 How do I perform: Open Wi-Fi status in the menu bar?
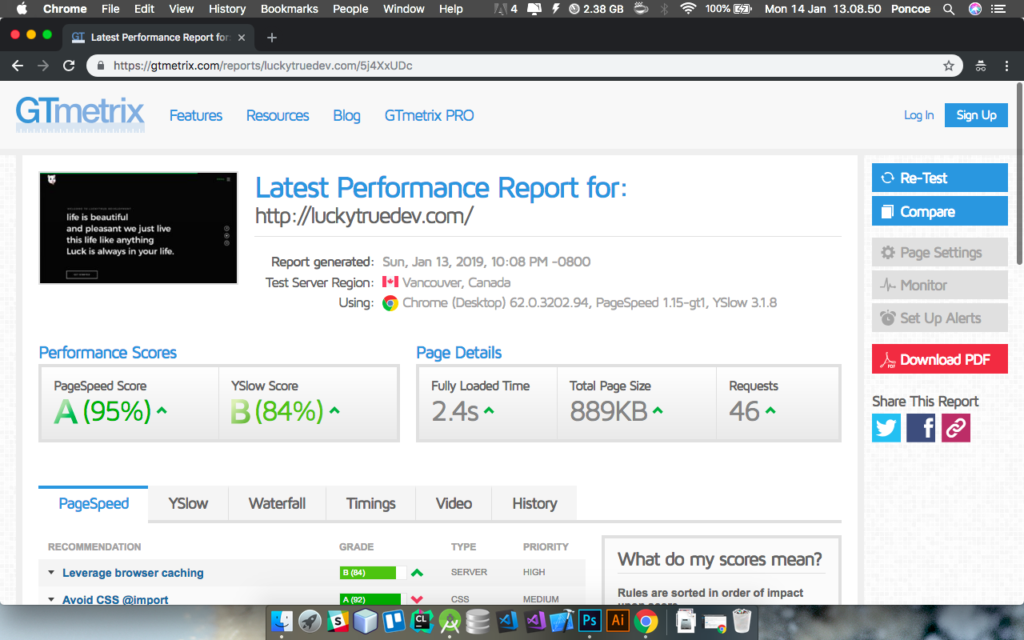[x=688, y=9]
